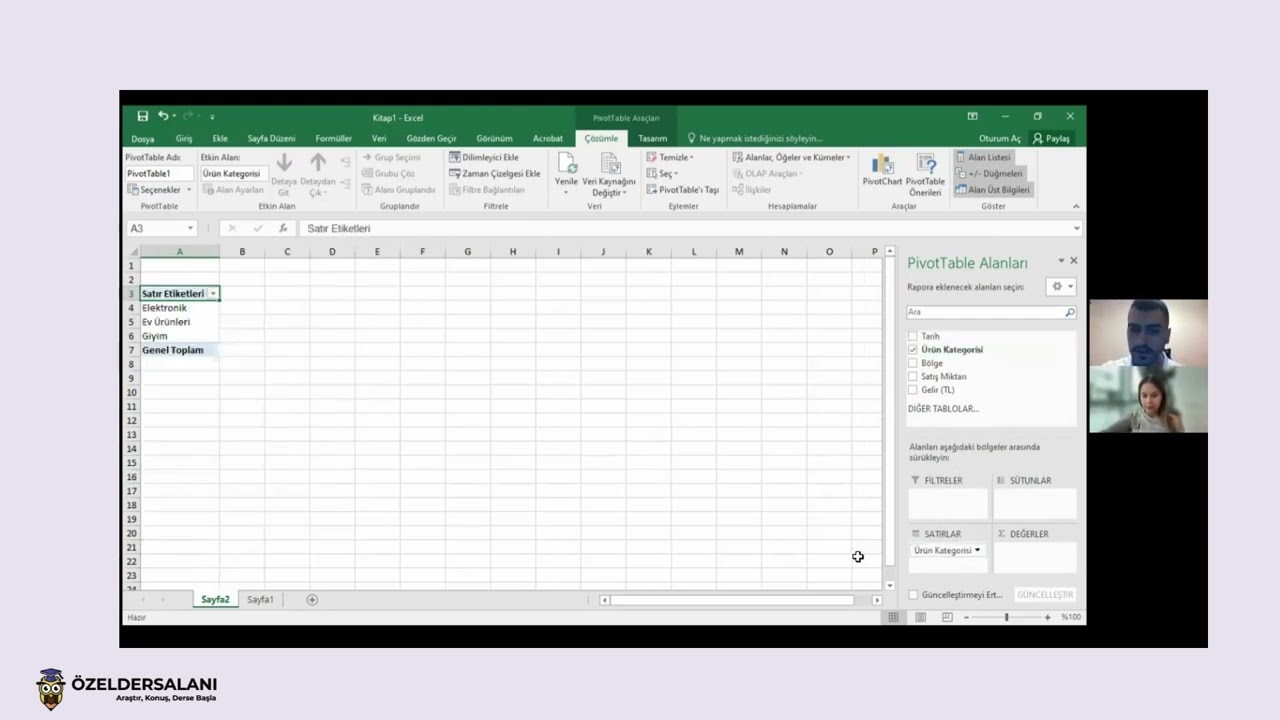The height and width of the screenshot is (720, 1280).
Task: Check the Satış Miktarı field checkbox
Action: click(912, 376)
